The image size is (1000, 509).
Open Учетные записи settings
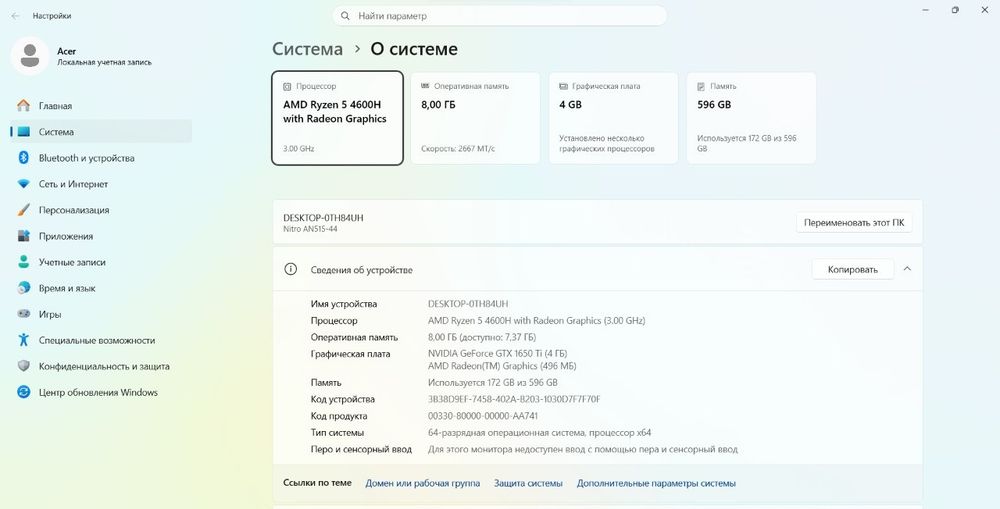(x=101, y=262)
